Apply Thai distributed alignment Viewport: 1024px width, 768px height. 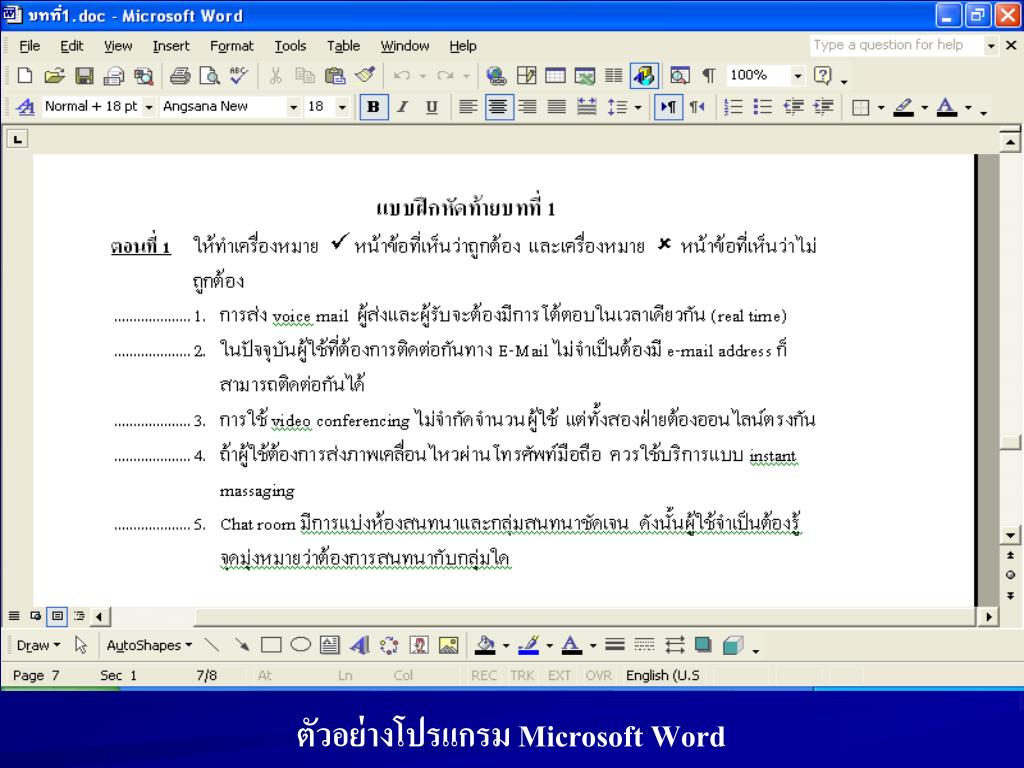point(586,107)
